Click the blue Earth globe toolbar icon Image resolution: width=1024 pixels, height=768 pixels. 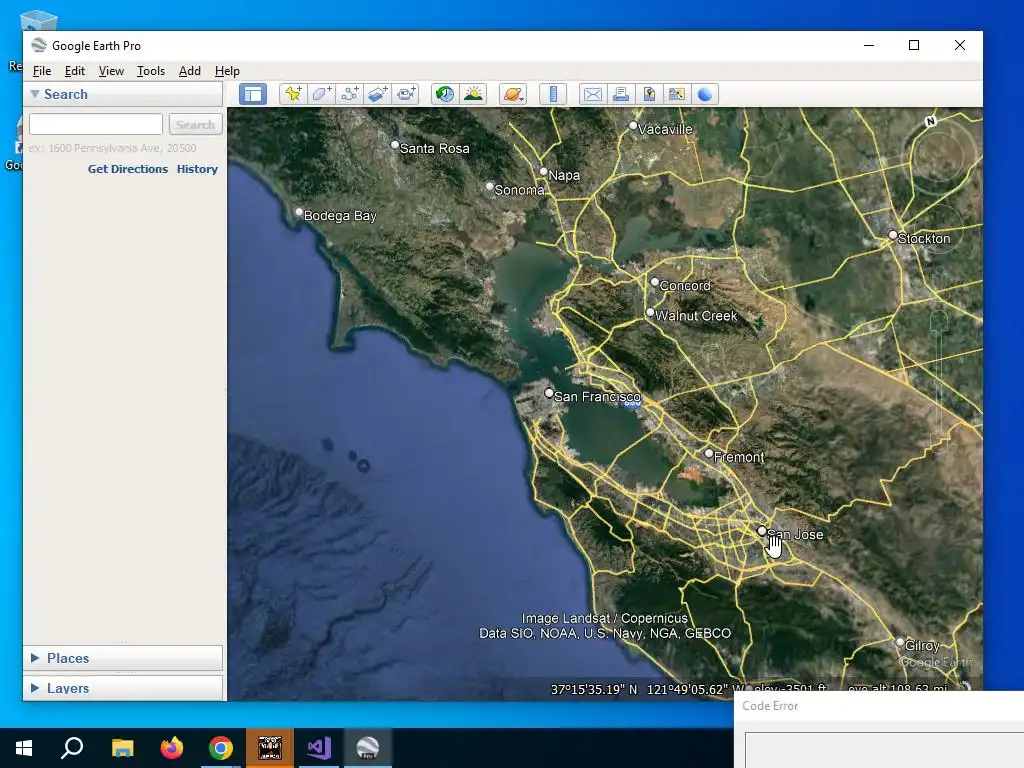coord(705,94)
